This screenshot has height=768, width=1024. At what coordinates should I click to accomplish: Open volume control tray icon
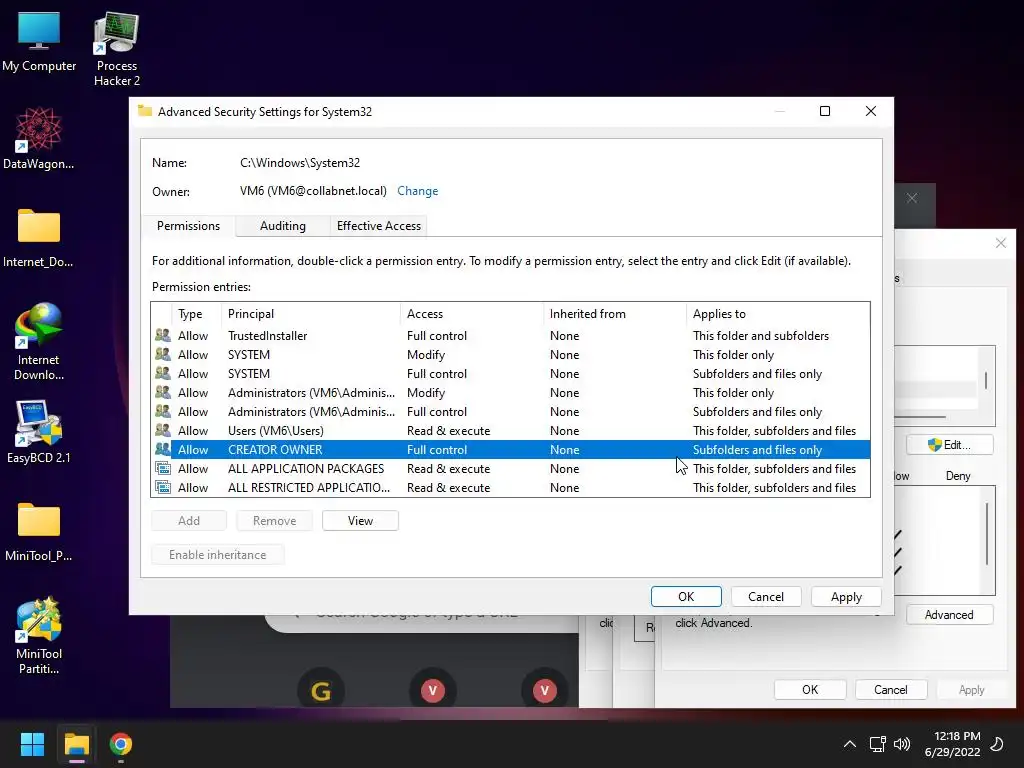(902, 744)
